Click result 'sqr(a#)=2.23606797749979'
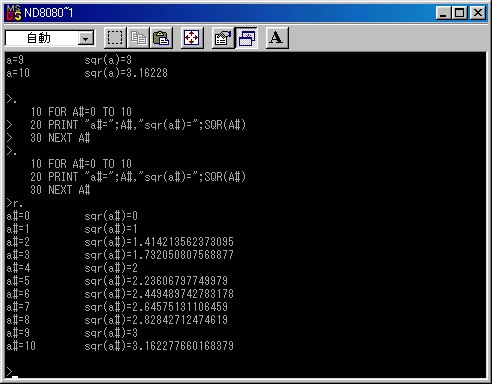492x384 pixels. (156, 281)
